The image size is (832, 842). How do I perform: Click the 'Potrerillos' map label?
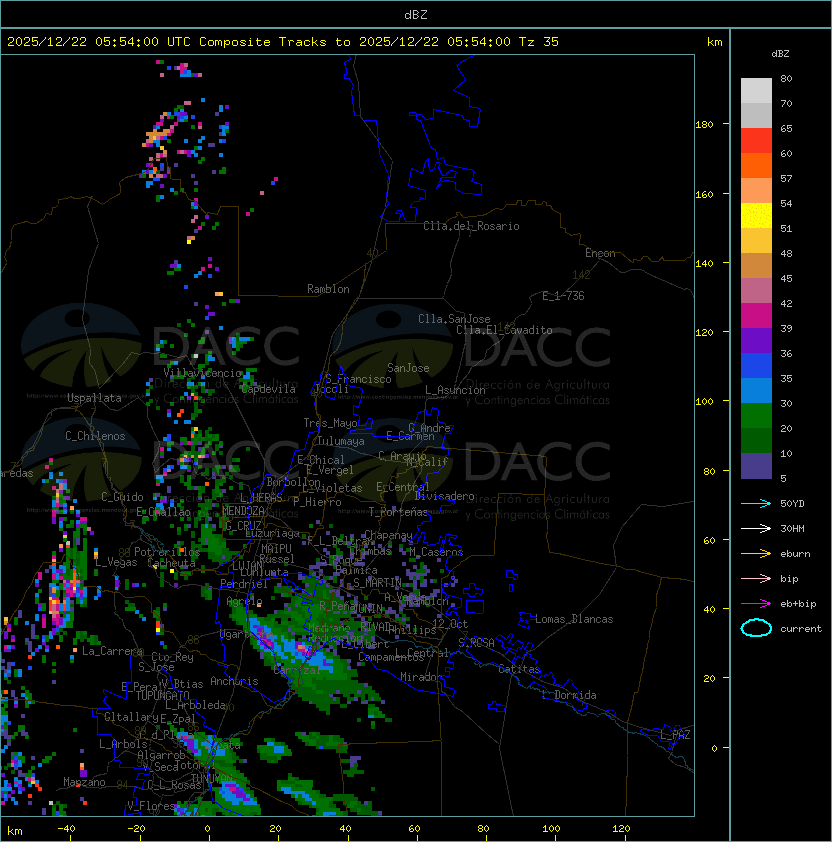(167, 552)
